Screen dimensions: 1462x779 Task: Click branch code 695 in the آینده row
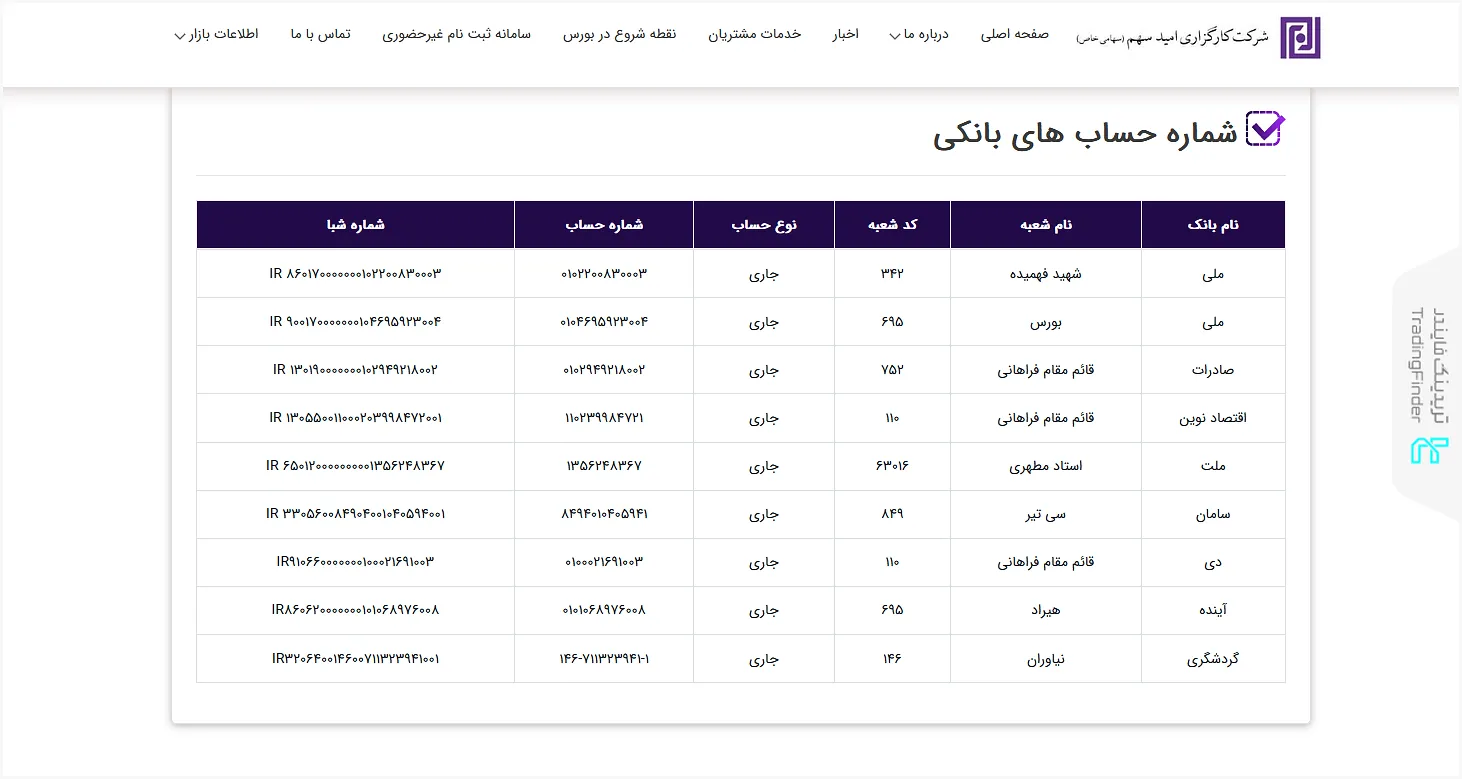coord(893,610)
